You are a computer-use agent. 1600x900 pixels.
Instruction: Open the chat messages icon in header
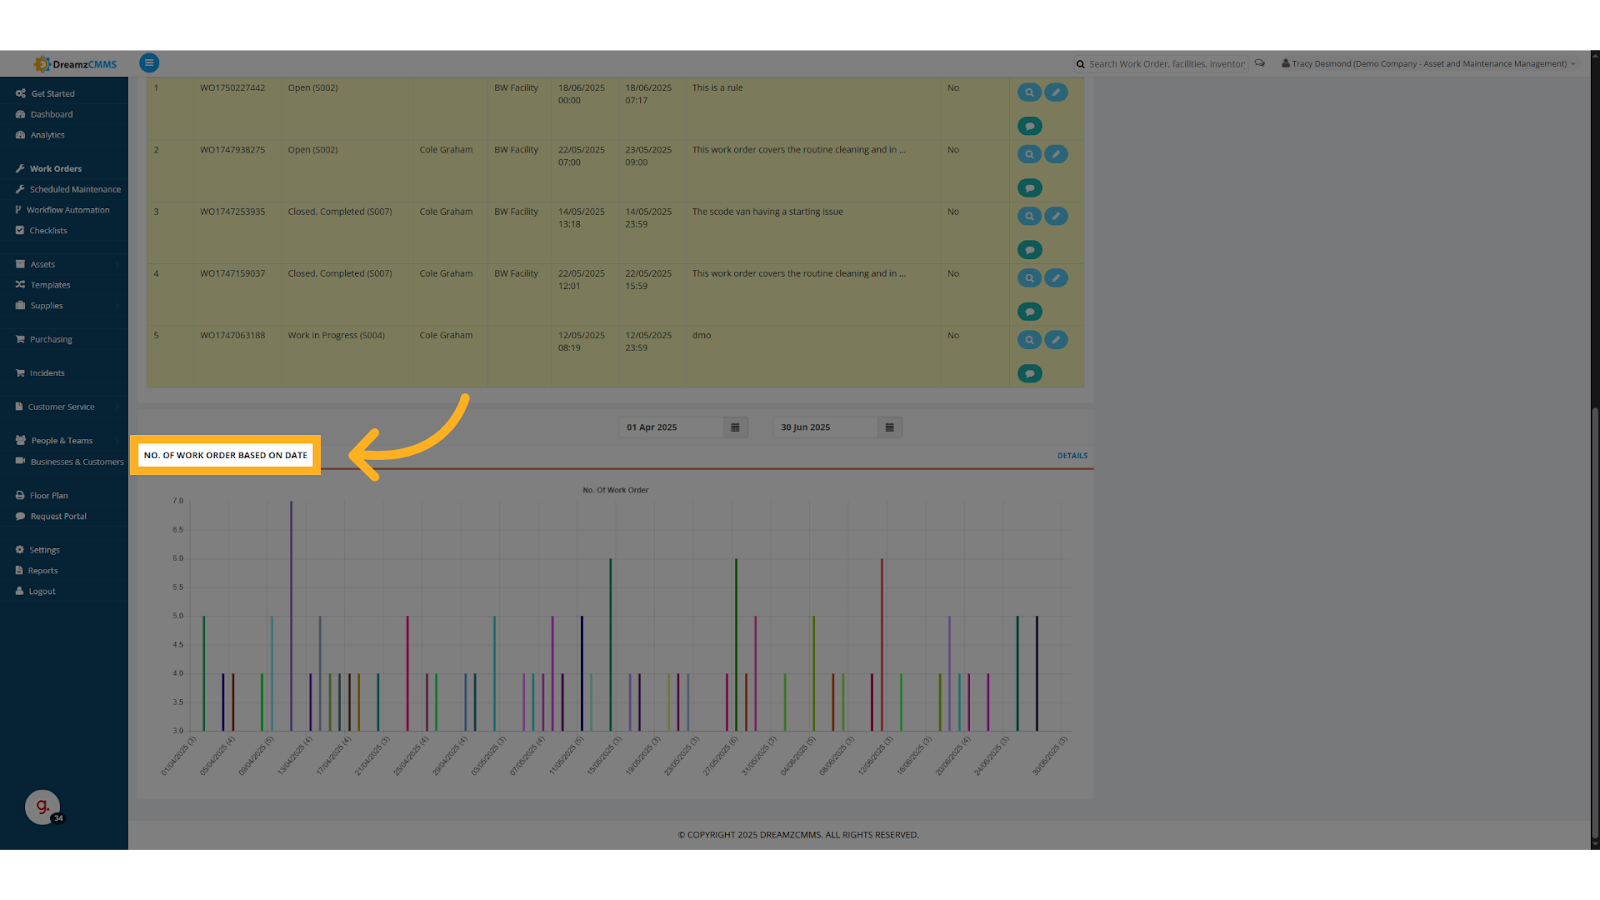tap(1260, 63)
